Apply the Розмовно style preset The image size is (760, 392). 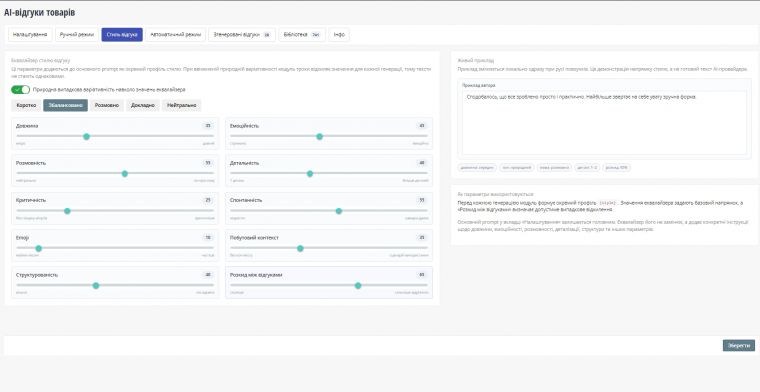click(x=107, y=105)
